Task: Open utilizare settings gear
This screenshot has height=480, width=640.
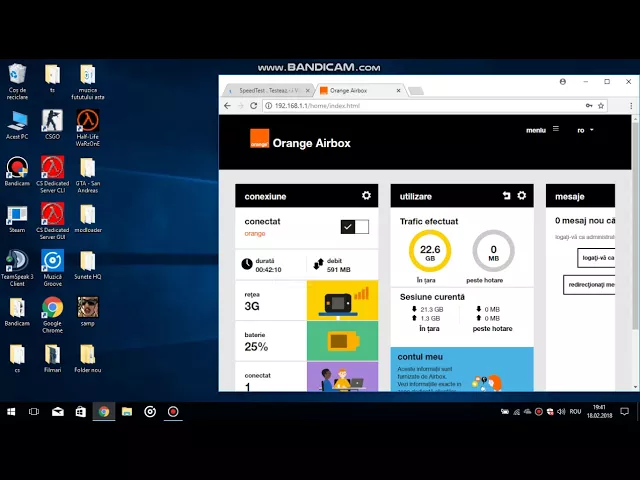Action: click(x=522, y=196)
